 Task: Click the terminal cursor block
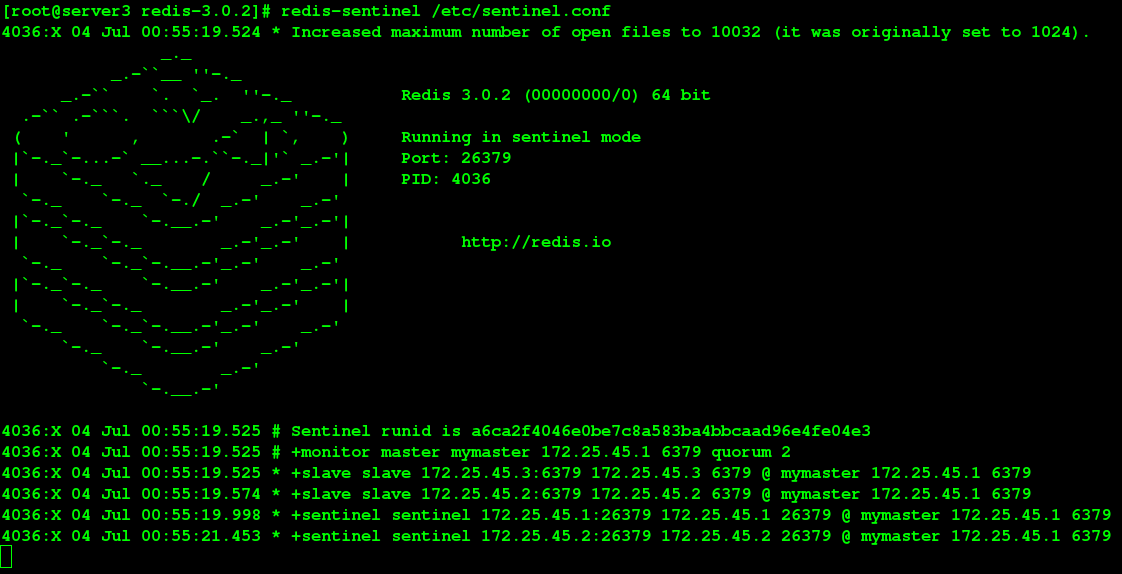(x=6, y=557)
